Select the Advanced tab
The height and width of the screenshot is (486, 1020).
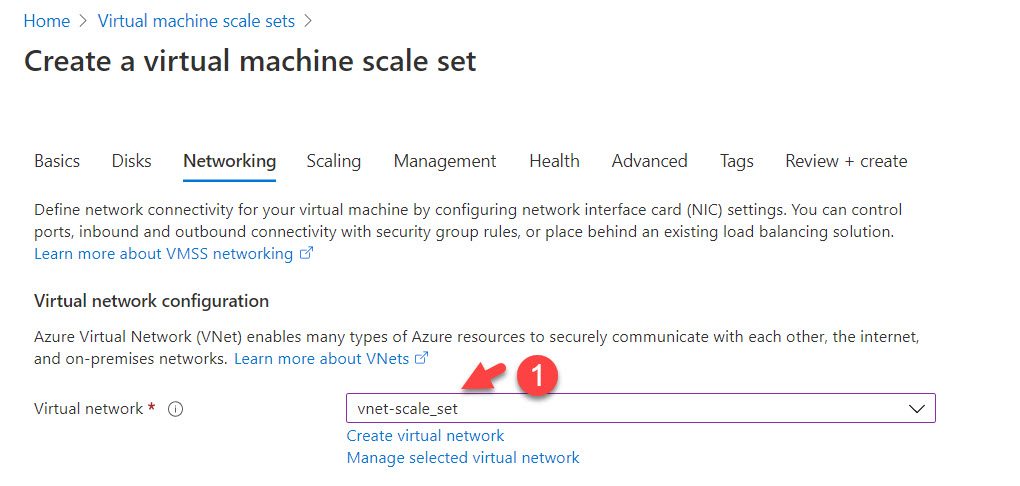pos(649,161)
